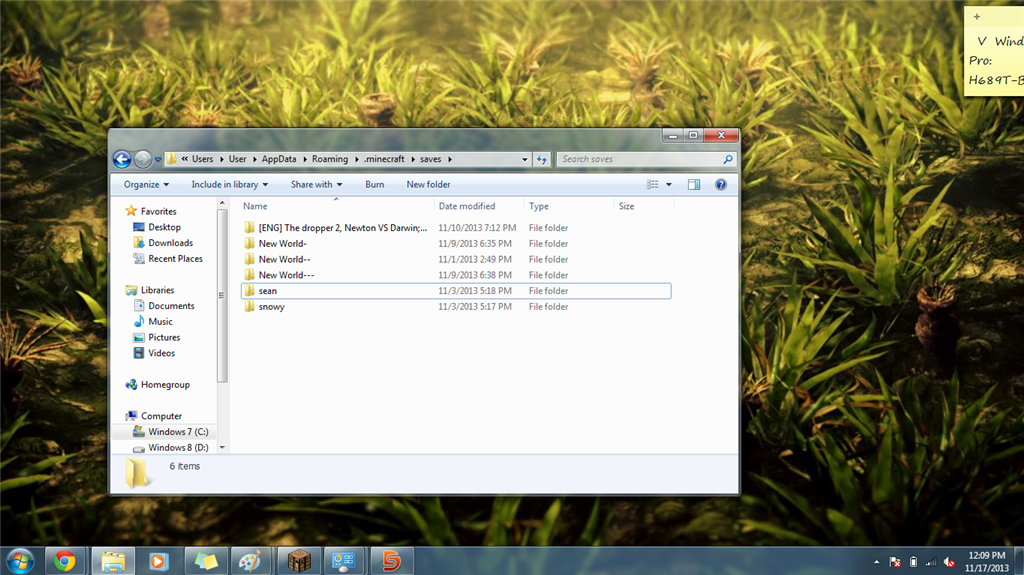Click navigation pane scroll up arrow
1024x575 pixels.
[x=222, y=203]
